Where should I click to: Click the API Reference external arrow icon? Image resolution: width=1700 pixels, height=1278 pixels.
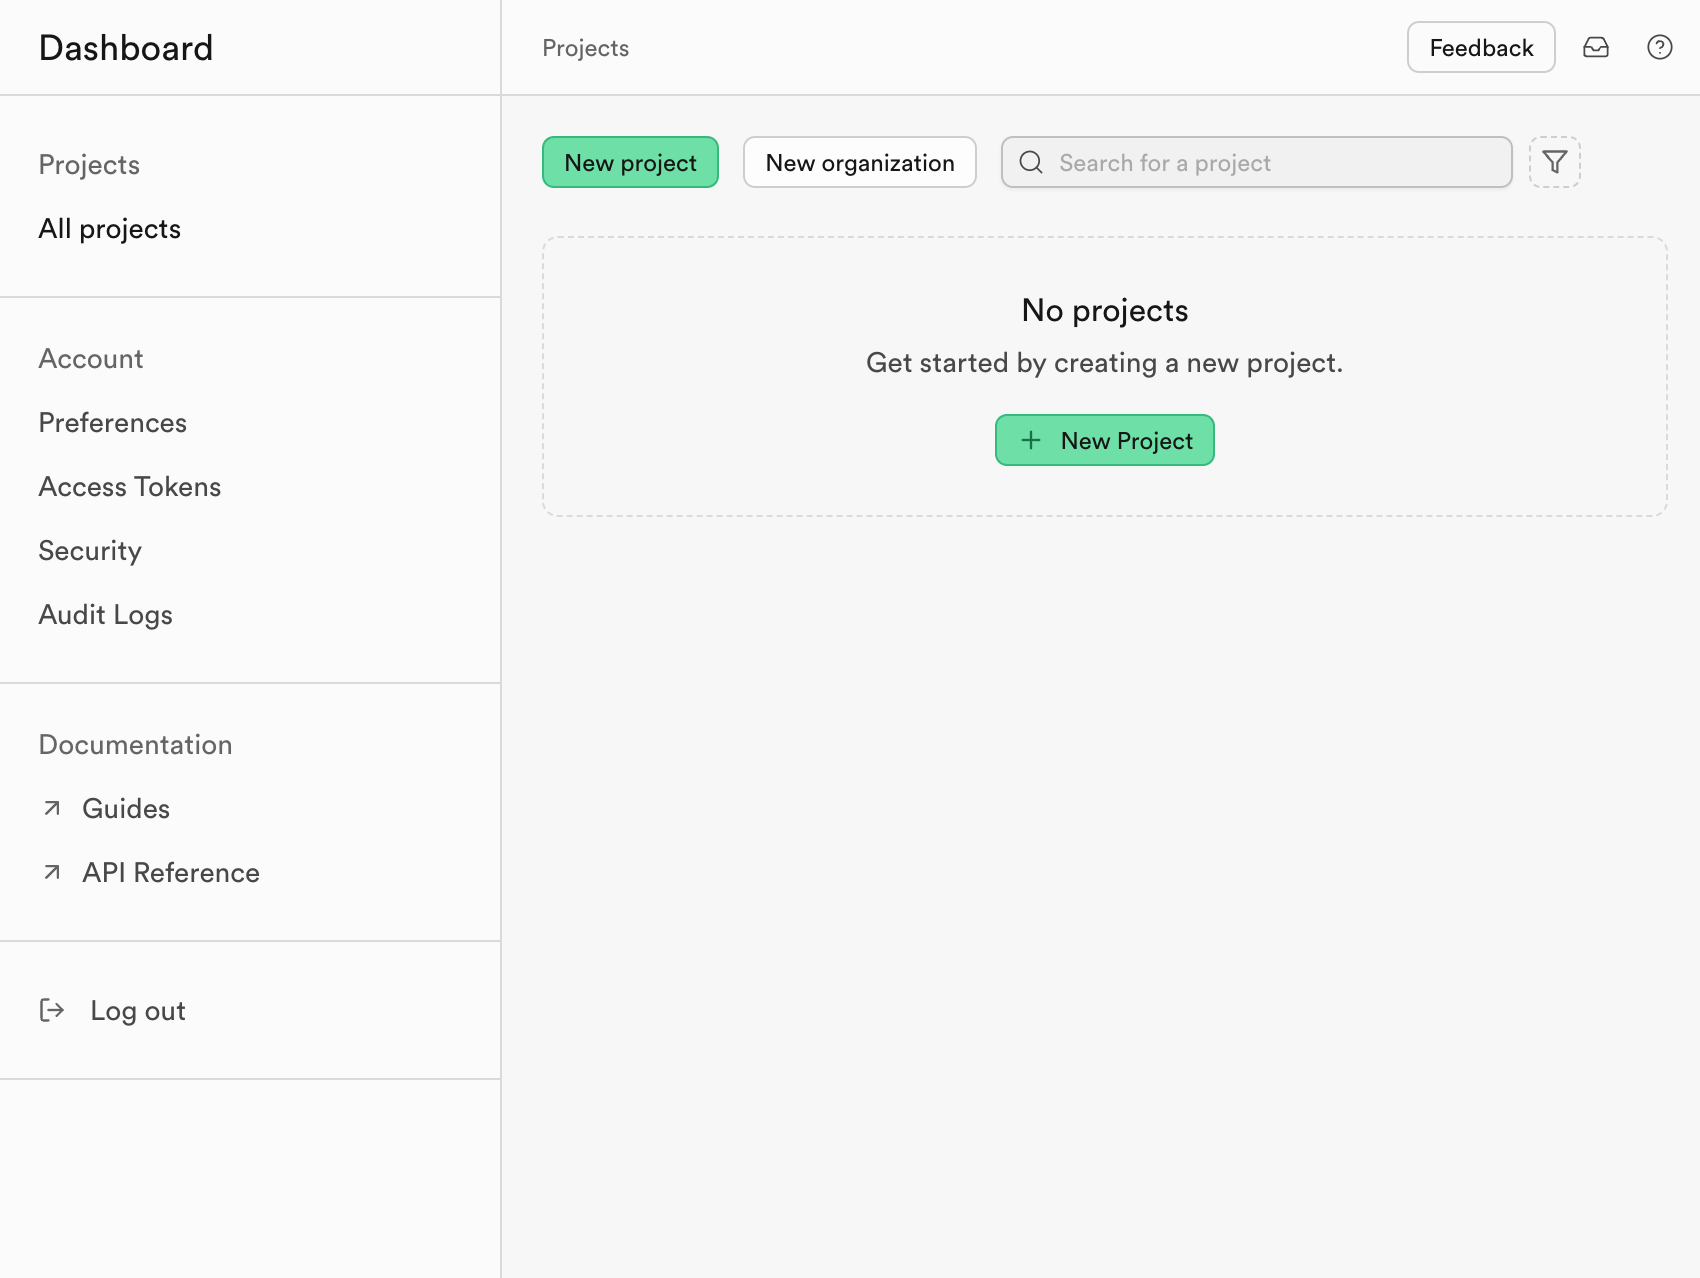point(52,872)
